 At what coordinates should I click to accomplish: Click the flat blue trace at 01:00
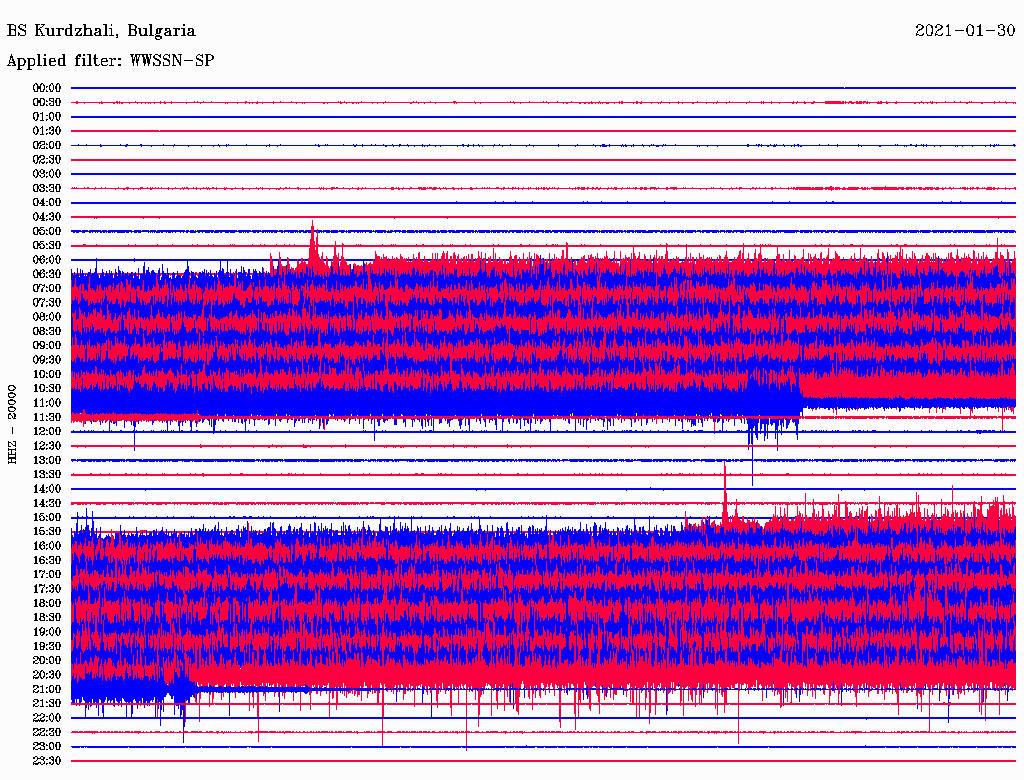[x=540, y=117]
